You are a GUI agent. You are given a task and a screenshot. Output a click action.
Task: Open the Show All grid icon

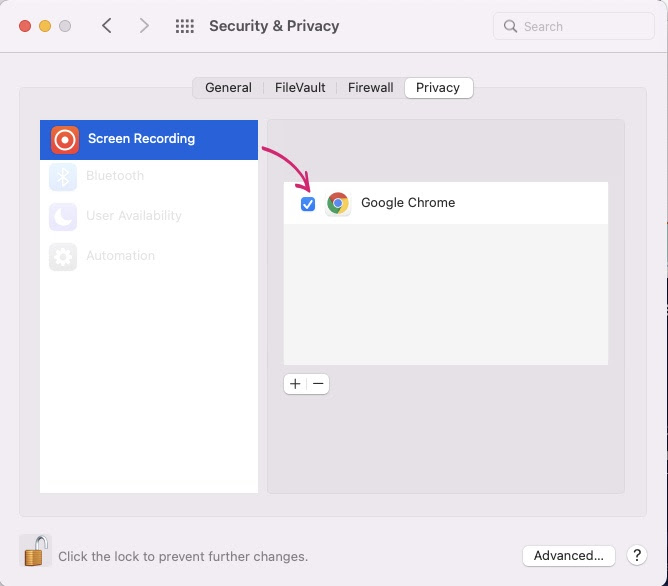(185, 26)
